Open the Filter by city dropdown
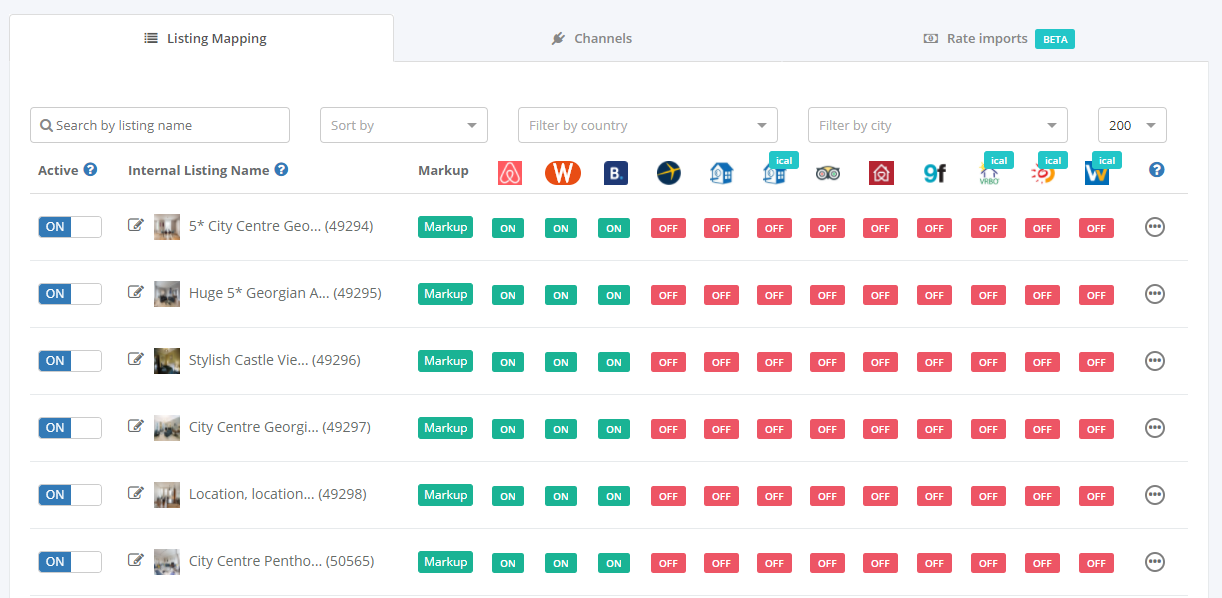Viewport: 1222px width, 598px height. (x=938, y=125)
